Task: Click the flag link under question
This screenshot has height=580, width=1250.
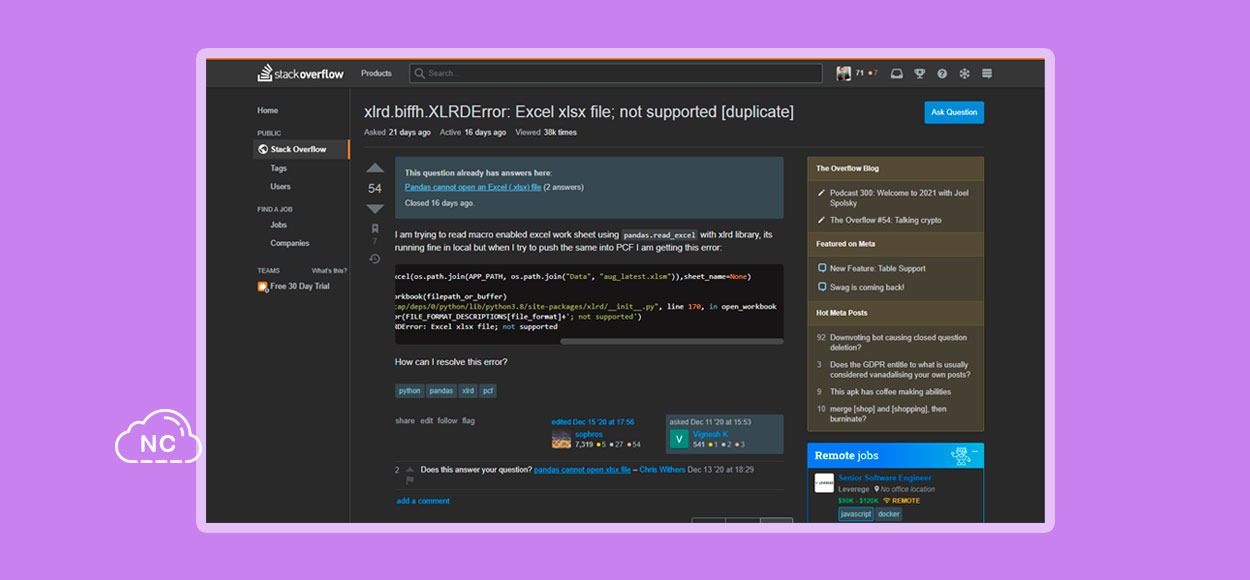Action: [468, 421]
